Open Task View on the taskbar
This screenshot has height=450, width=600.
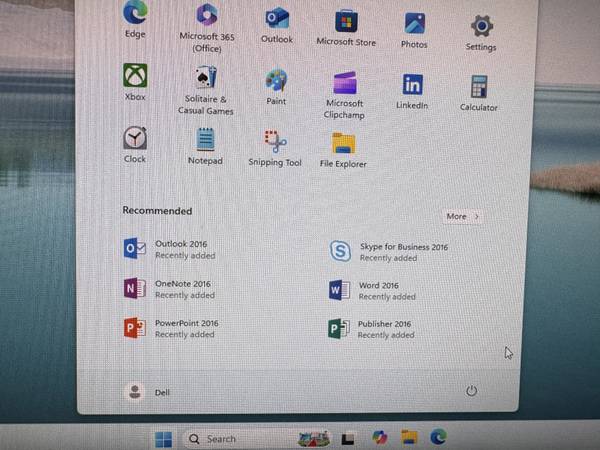(x=348, y=439)
